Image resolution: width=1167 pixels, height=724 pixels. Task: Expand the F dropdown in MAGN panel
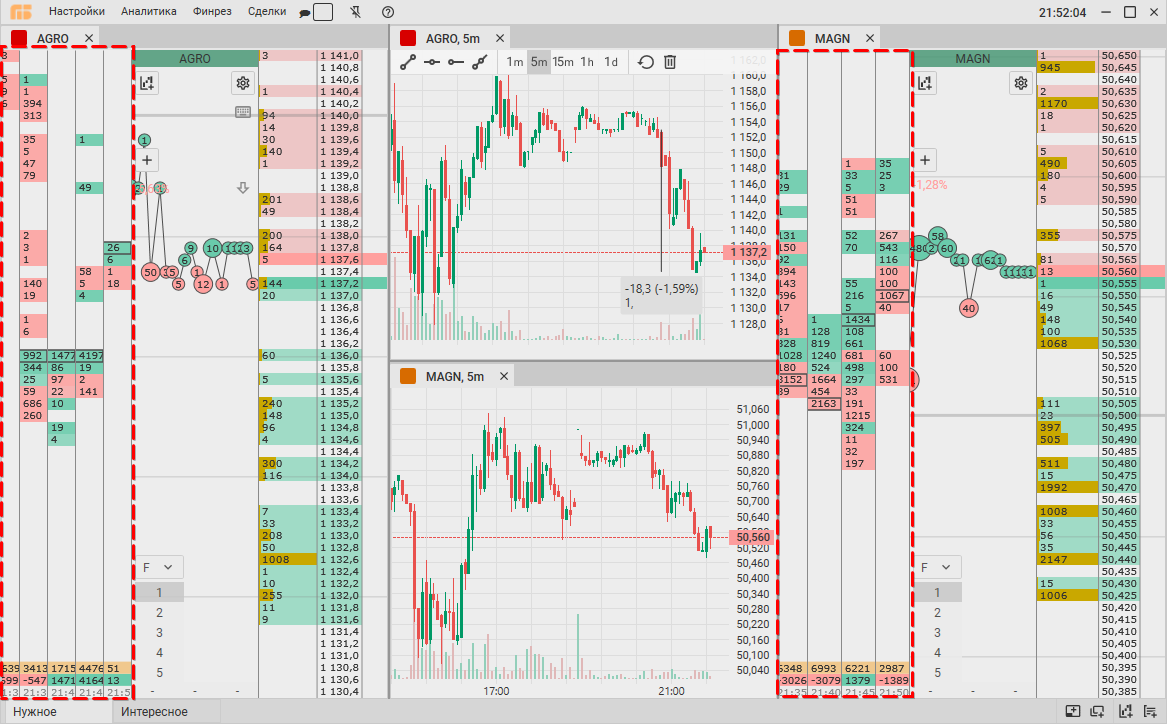(936, 567)
